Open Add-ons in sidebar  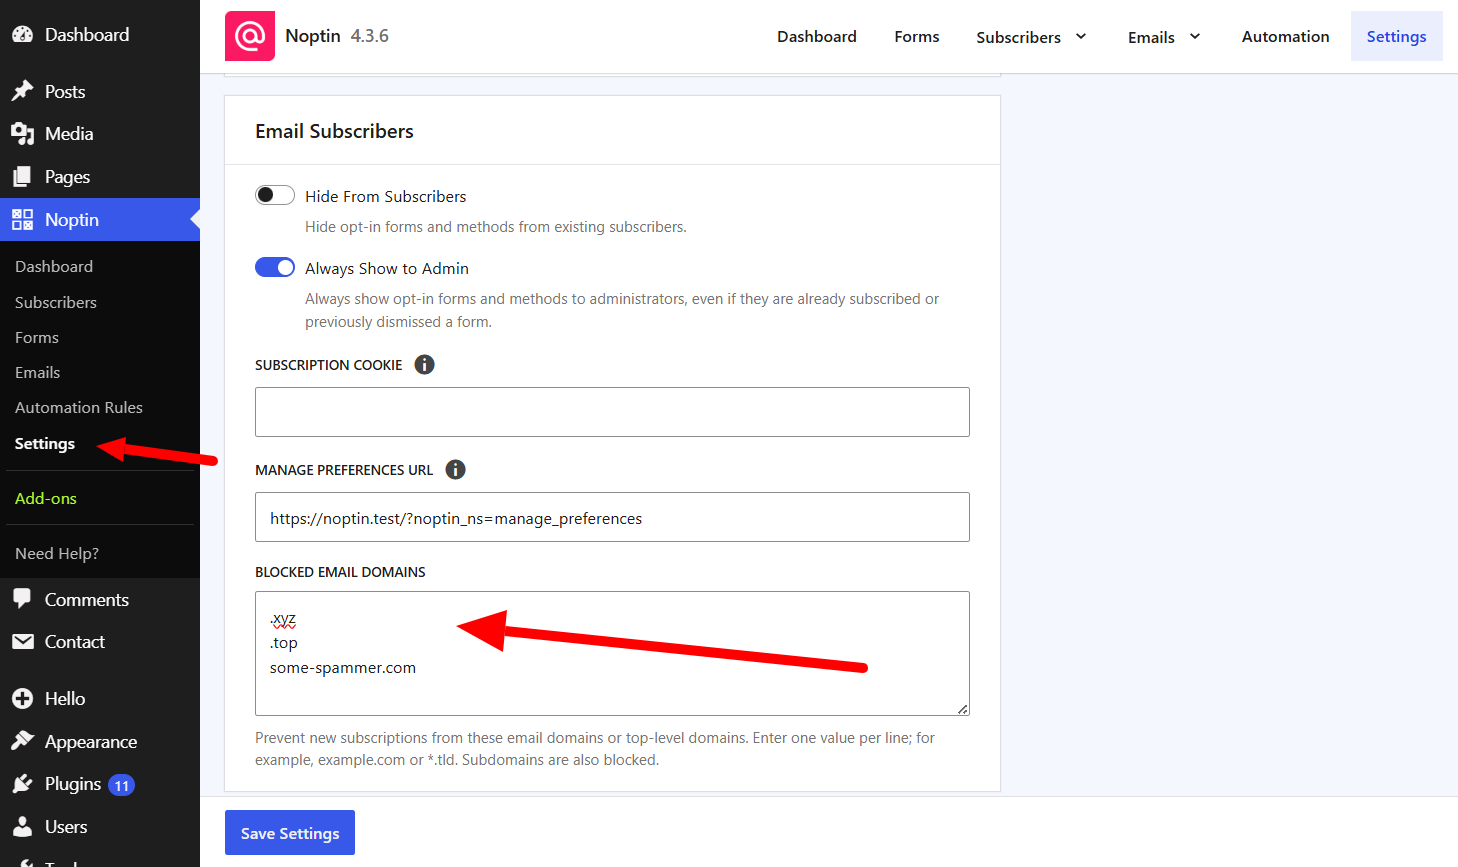click(46, 498)
